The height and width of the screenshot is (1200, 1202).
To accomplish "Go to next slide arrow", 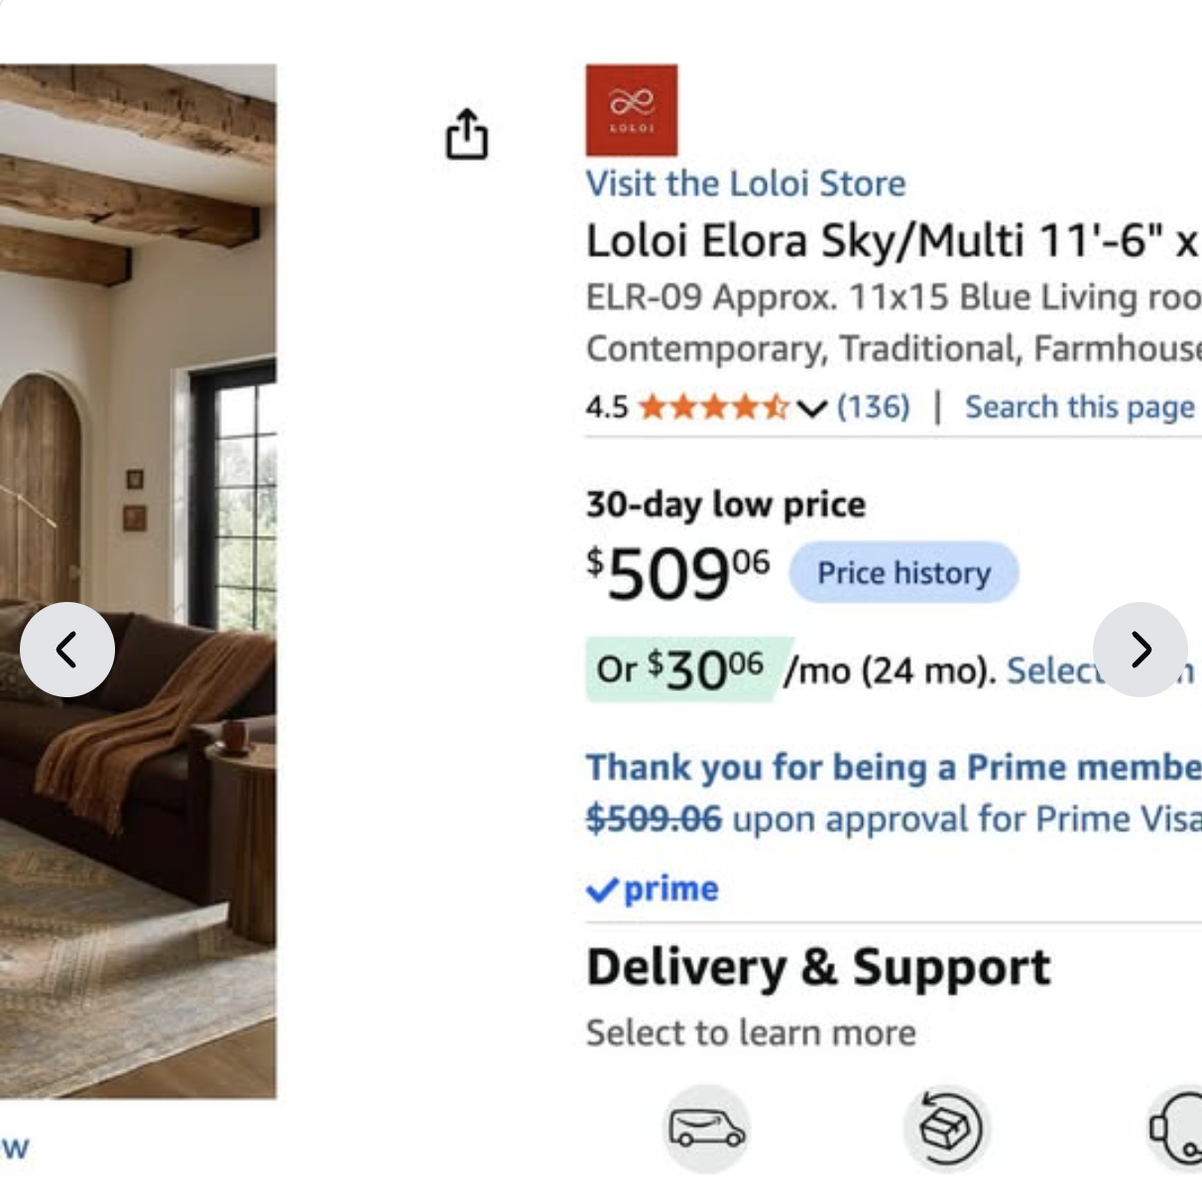I will (1140, 650).
